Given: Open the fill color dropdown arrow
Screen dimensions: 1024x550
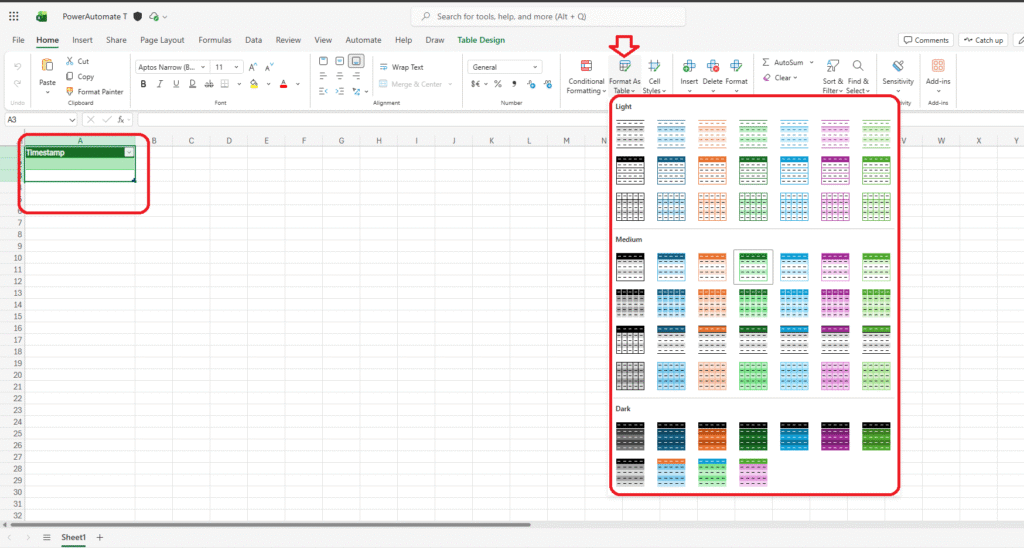Looking at the screenshot, I should click(268, 84).
